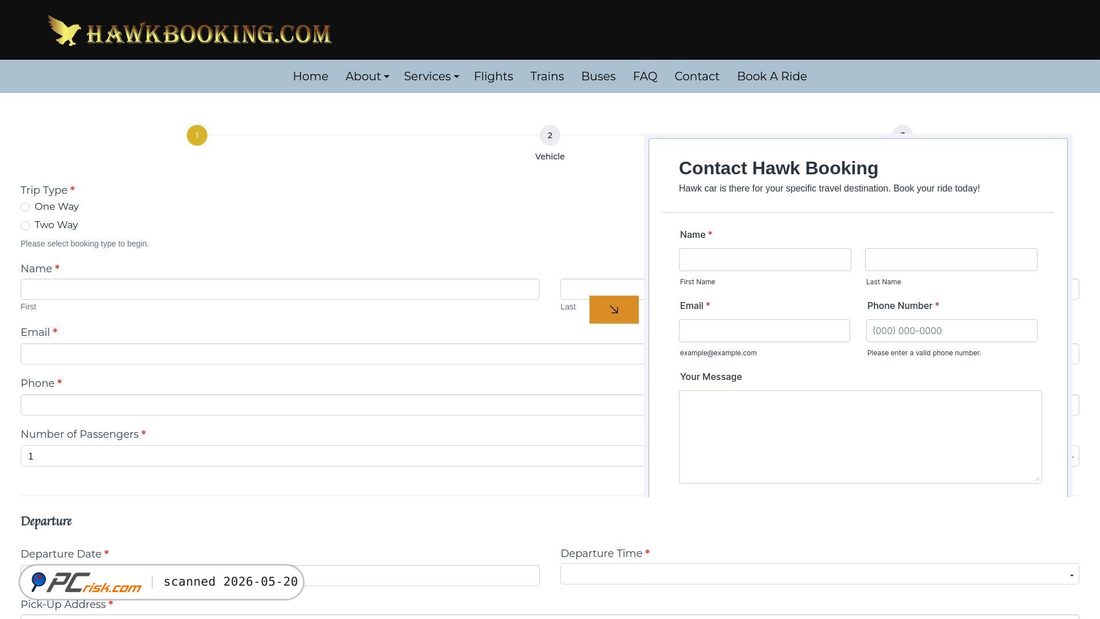This screenshot has width=1100, height=619.
Task: Click step 2 Vehicle progress circle
Action: pyautogui.click(x=549, y=135)
